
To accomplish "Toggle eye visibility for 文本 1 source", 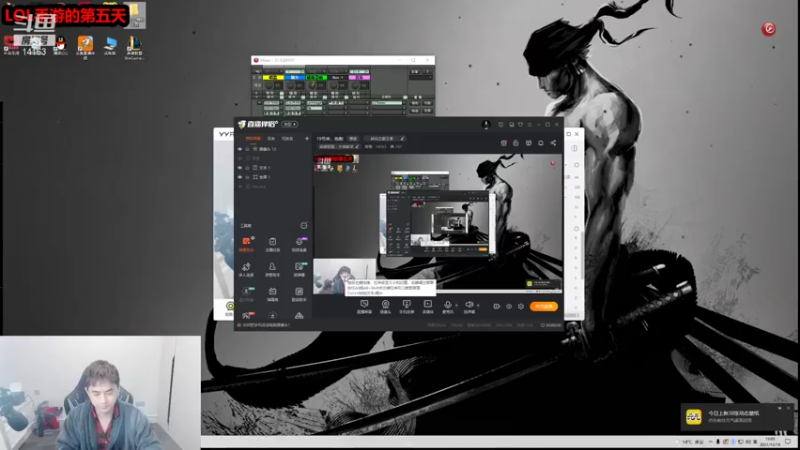I will click(240, 167).
